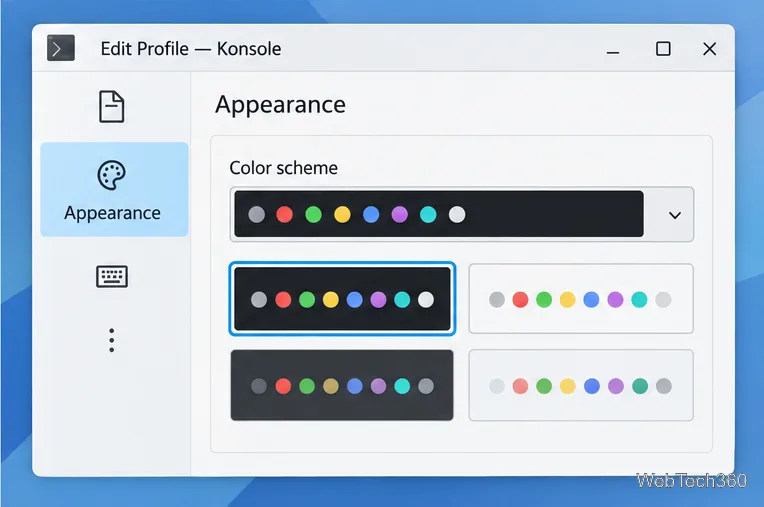Choose the white color scheme tile with bright dots
This screenshot has height=507, width=764.
pos(581,299)
